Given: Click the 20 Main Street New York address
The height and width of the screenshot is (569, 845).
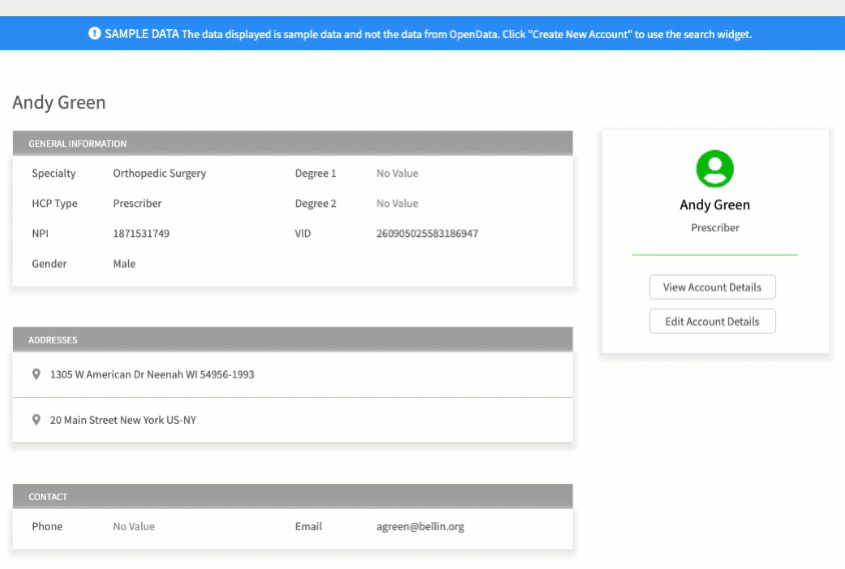Looking at the screenshot, I should [x=123, y=421].
